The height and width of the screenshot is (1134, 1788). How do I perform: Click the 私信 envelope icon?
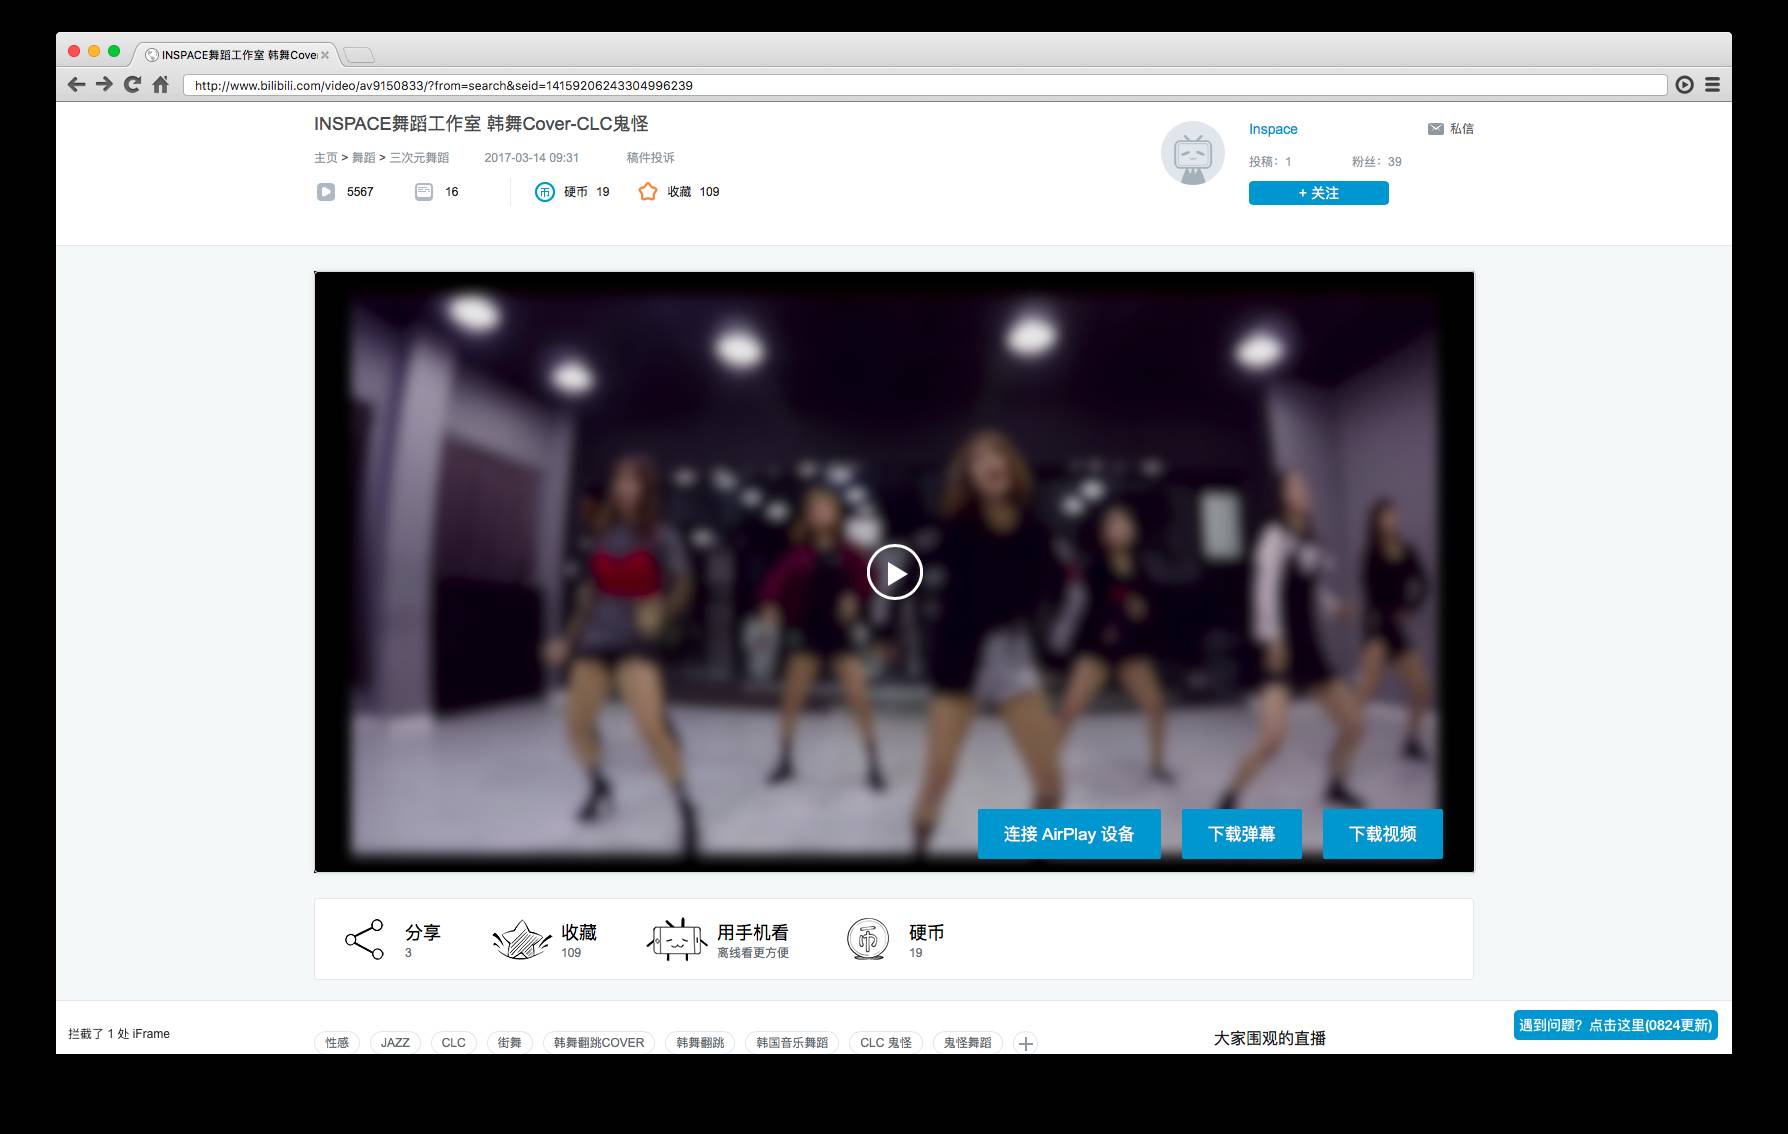(1435, 129)
